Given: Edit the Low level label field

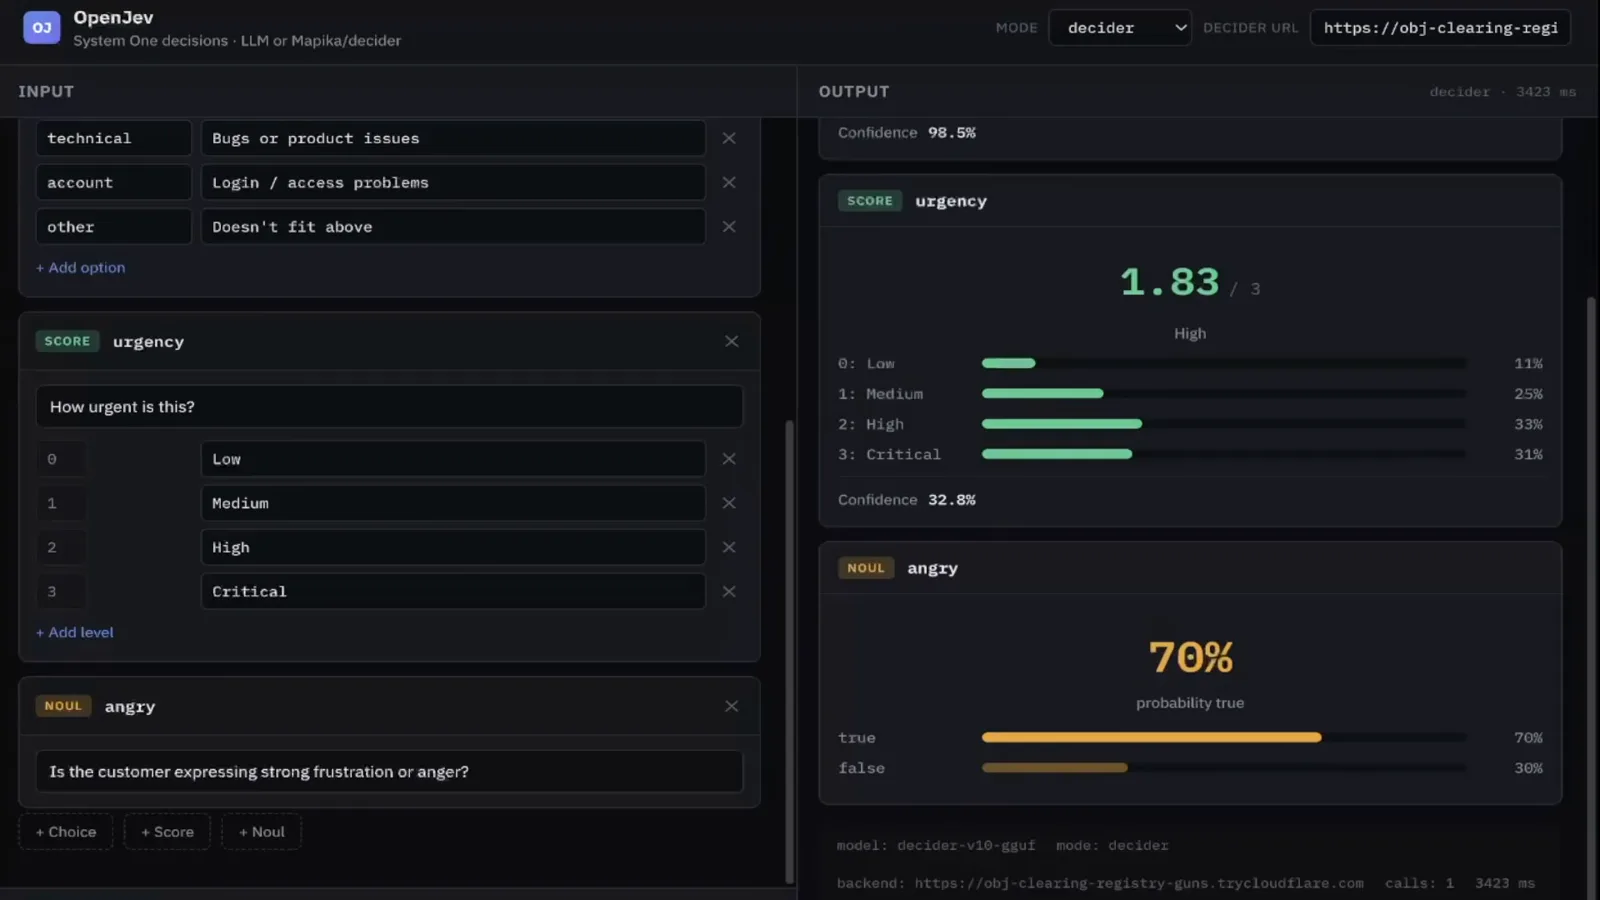Looking at the screenshot, I should click(x=453, y=459).
